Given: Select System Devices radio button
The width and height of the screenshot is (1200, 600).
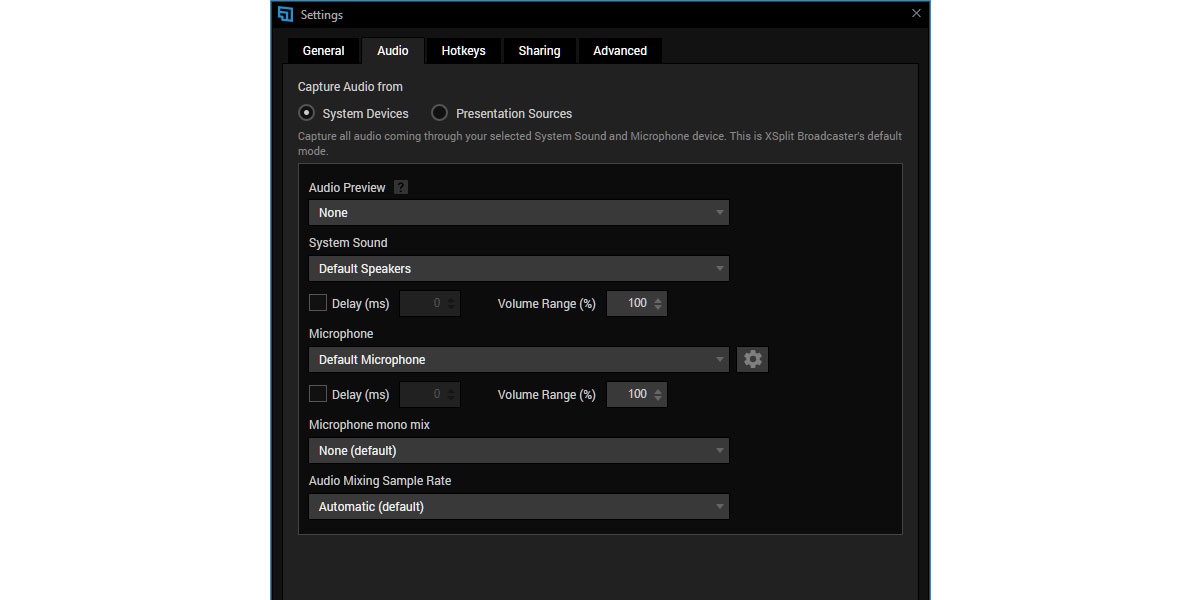Looking at the screenshot, I should pos(307,113).
